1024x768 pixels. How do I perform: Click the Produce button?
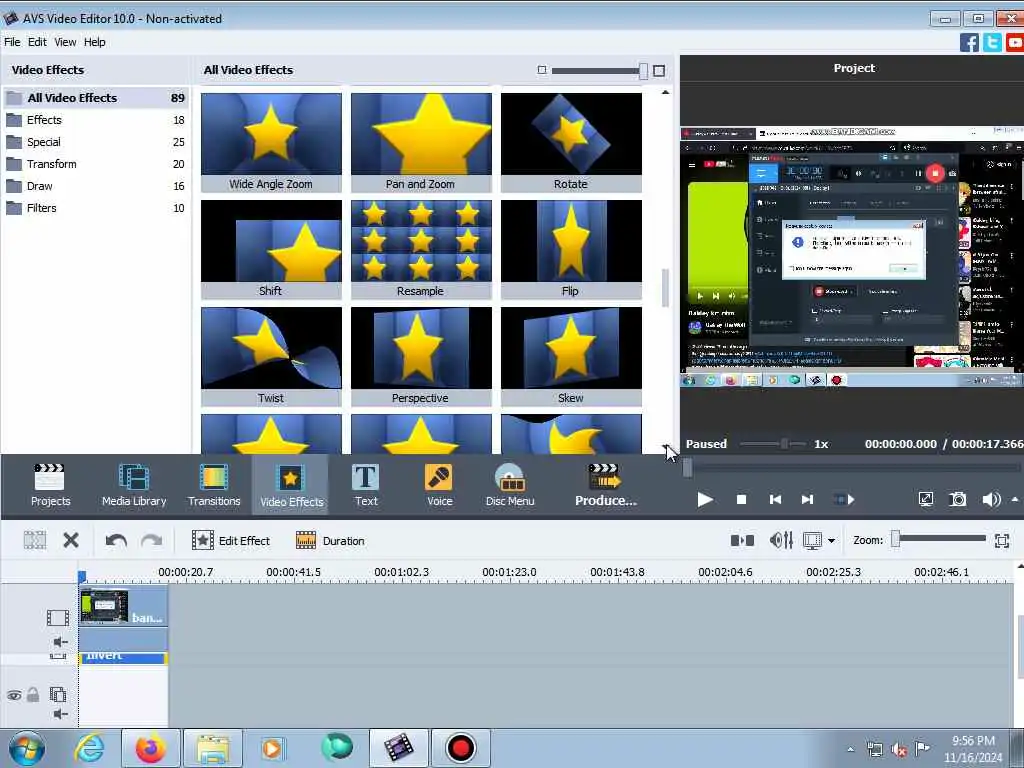tap(605, 485)
